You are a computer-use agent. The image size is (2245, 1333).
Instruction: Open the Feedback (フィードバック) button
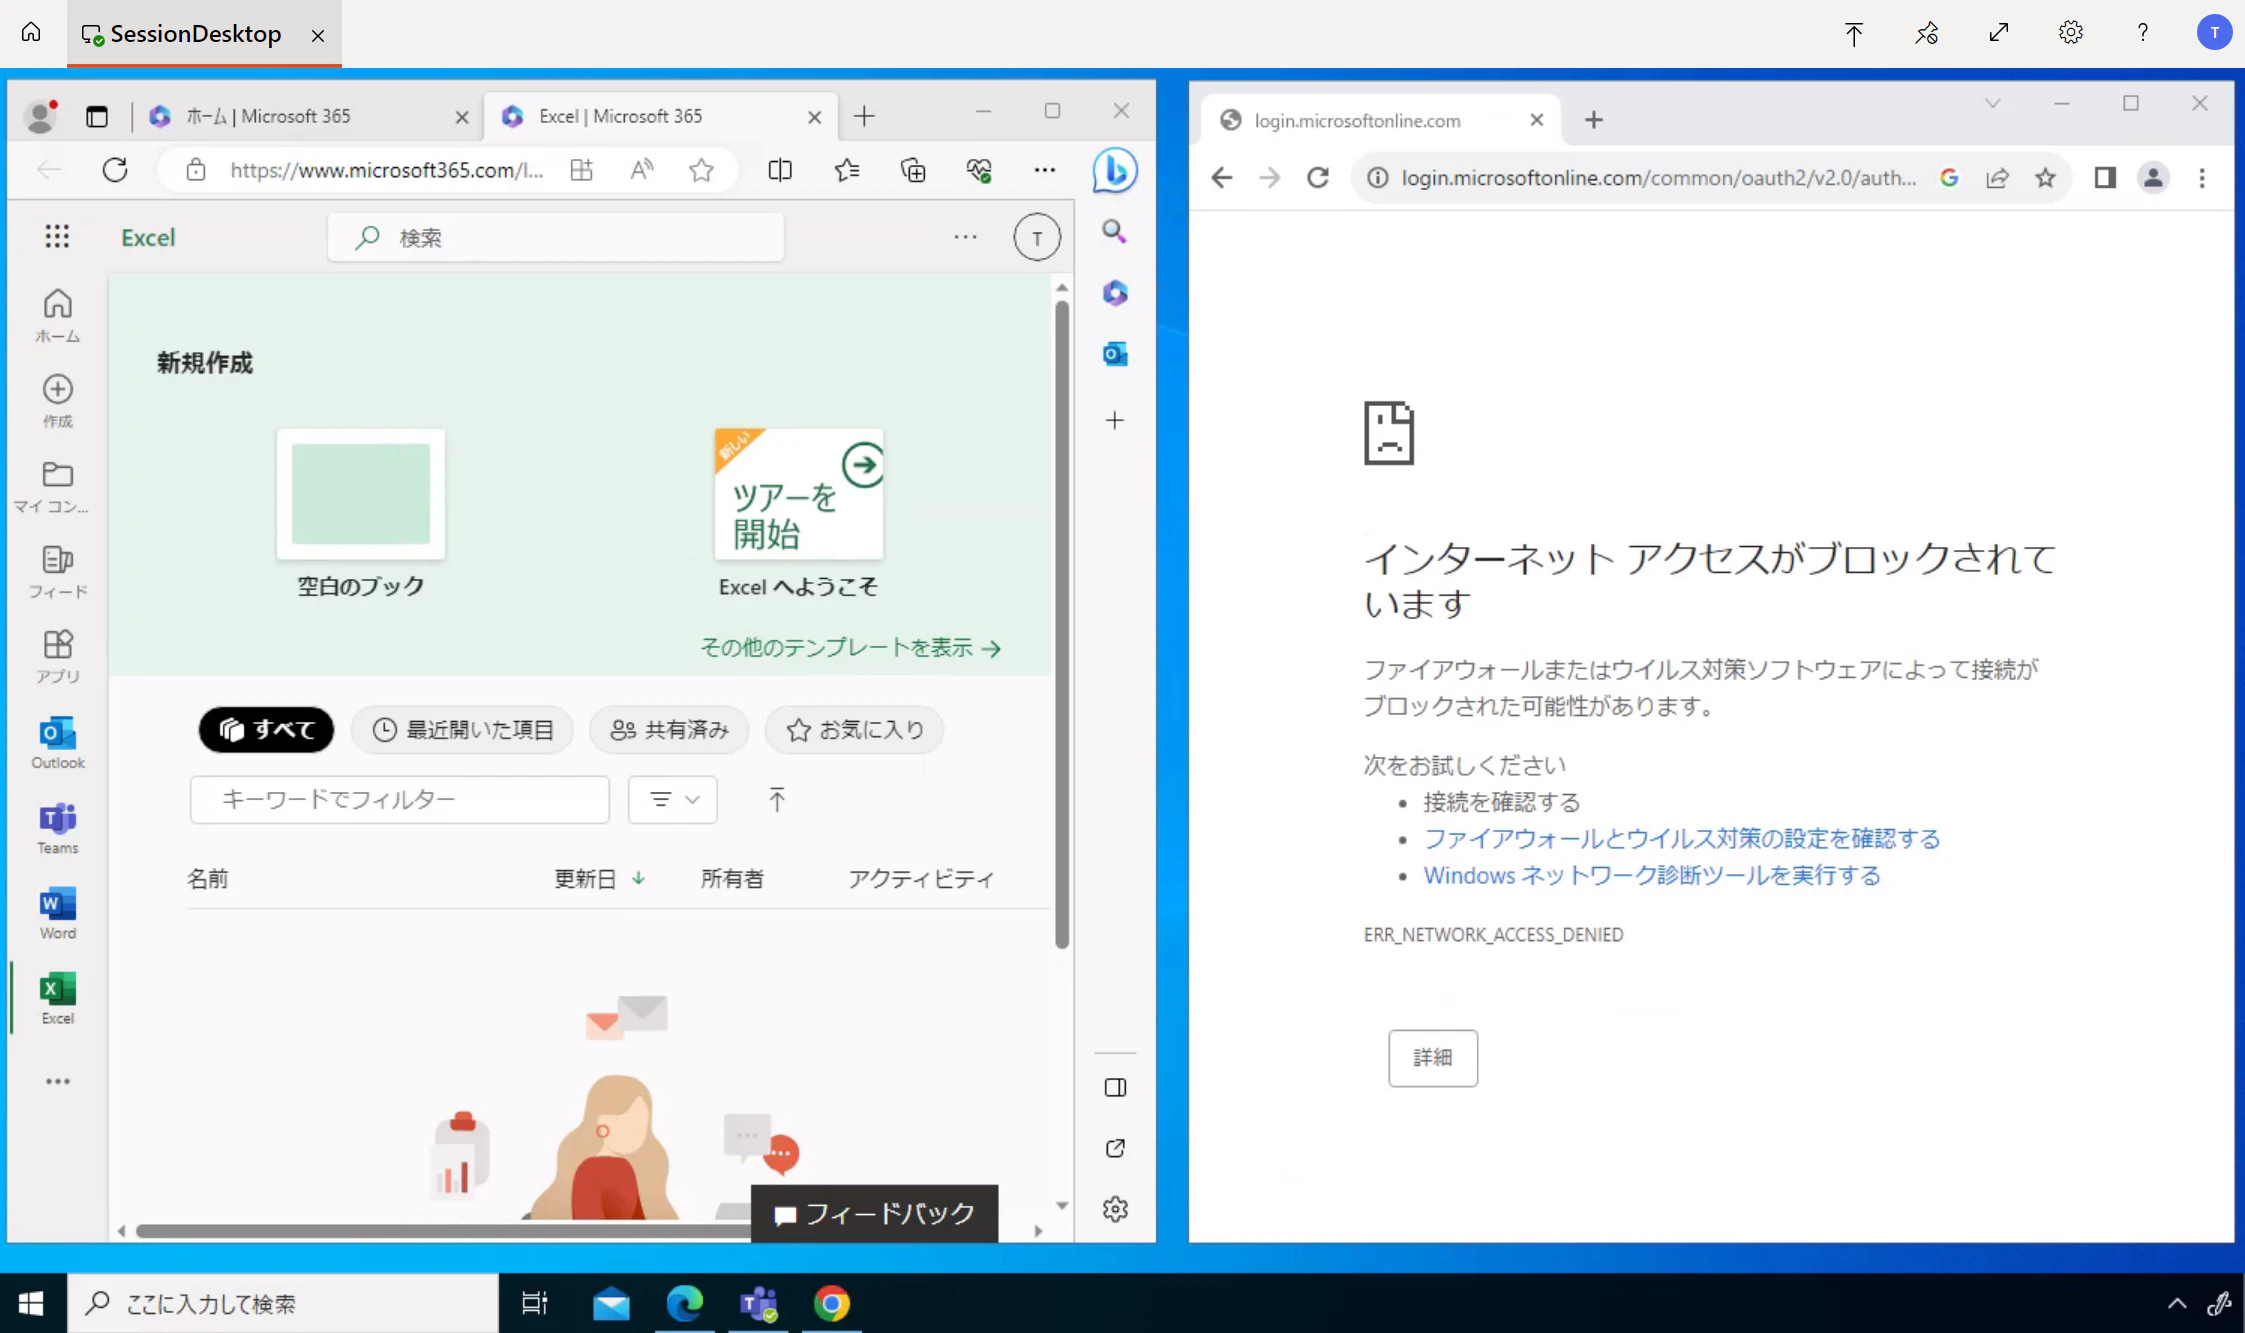coord(874,1214)
